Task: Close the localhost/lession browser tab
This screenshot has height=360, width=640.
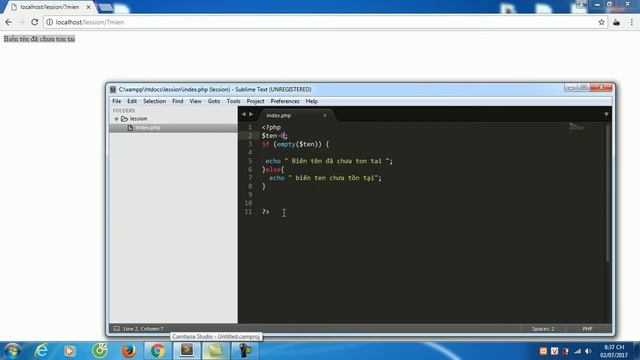Action: (89, 7)
